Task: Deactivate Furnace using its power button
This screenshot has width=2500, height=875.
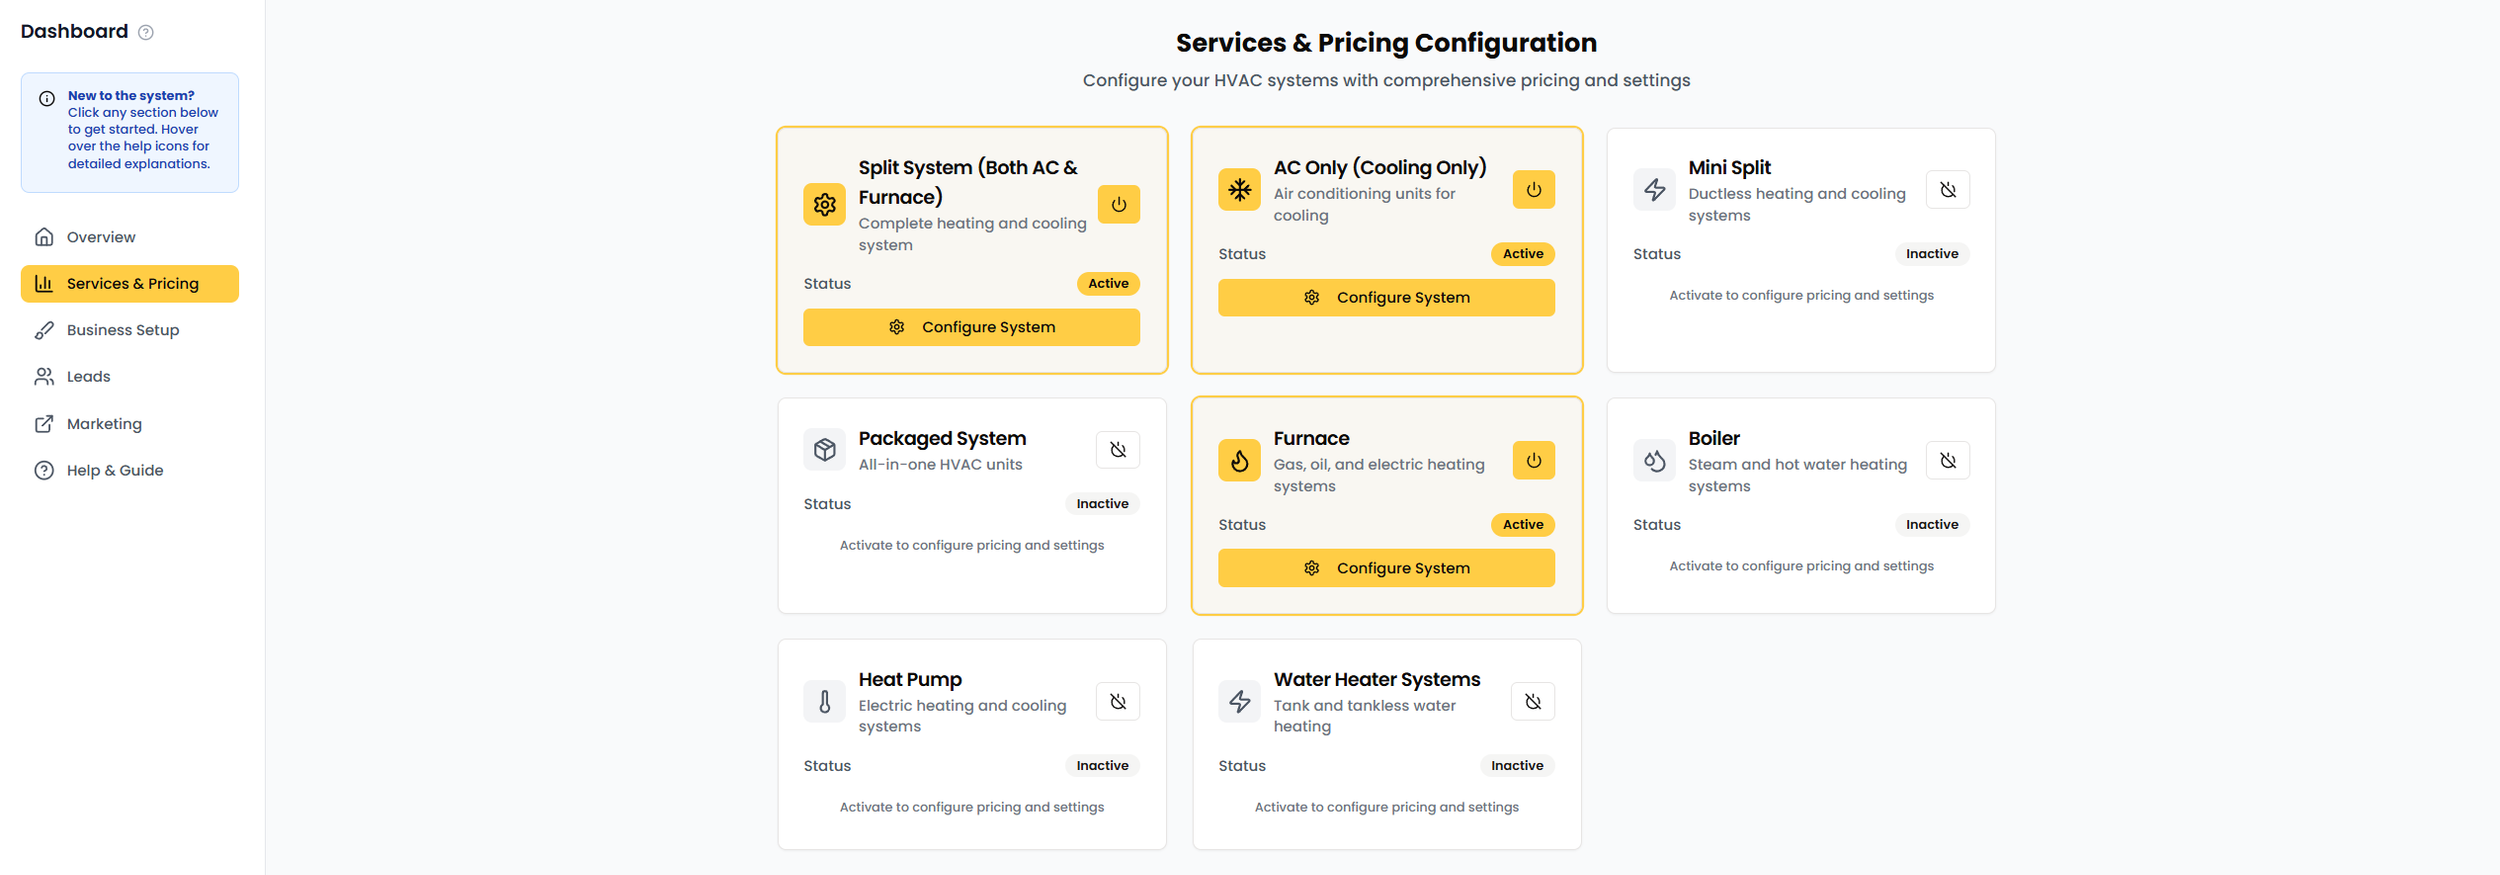Action: pyautogui.click(x=1533, y=461)
